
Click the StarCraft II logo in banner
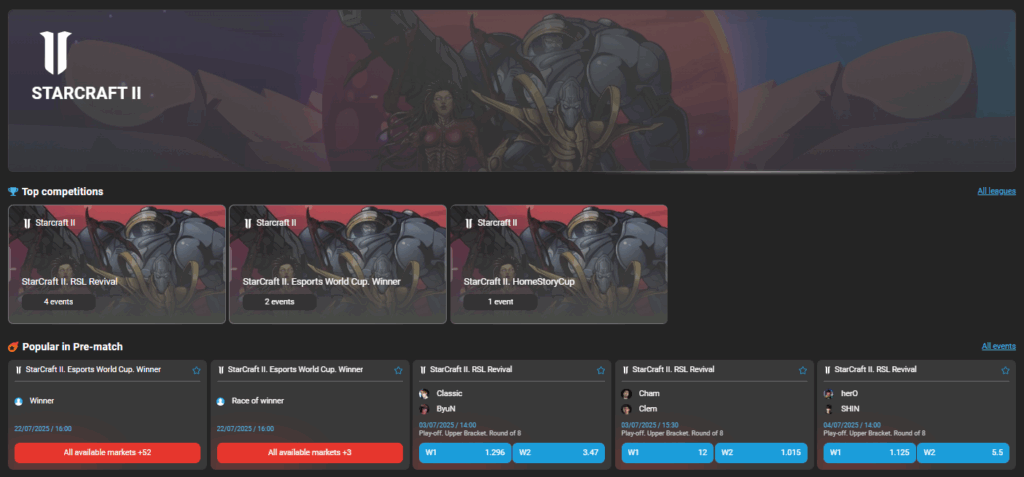(55, 52)
